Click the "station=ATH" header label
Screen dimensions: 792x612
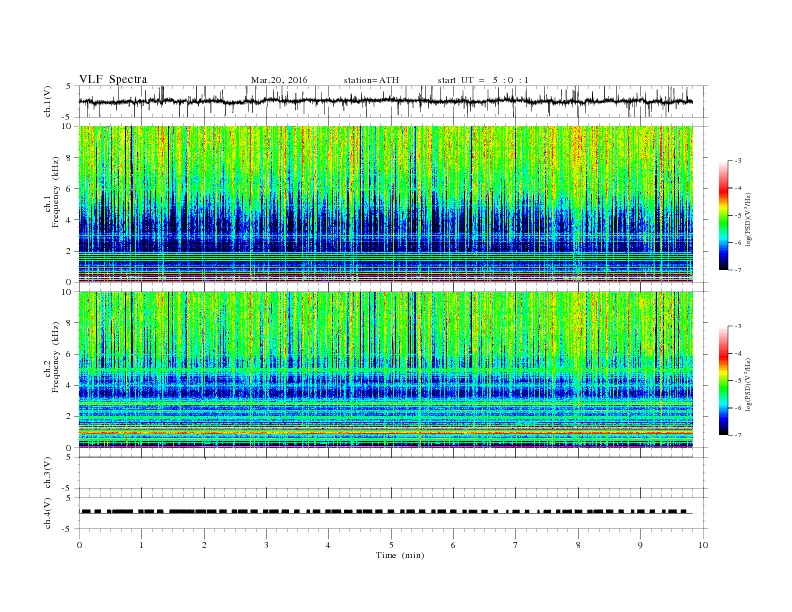[x=371, y=80]
